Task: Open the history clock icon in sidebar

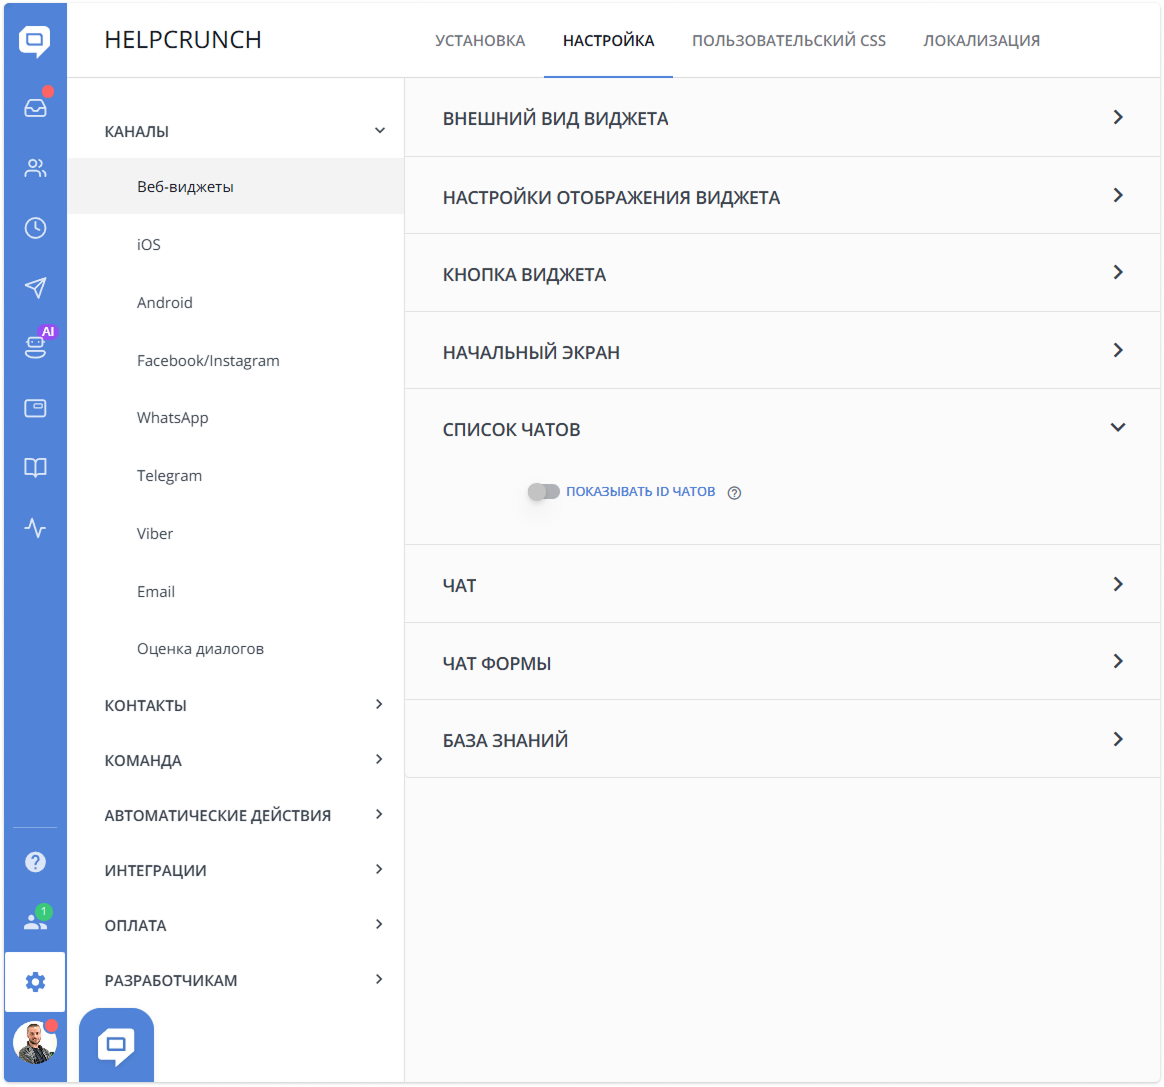Action: tap(36, 228)
